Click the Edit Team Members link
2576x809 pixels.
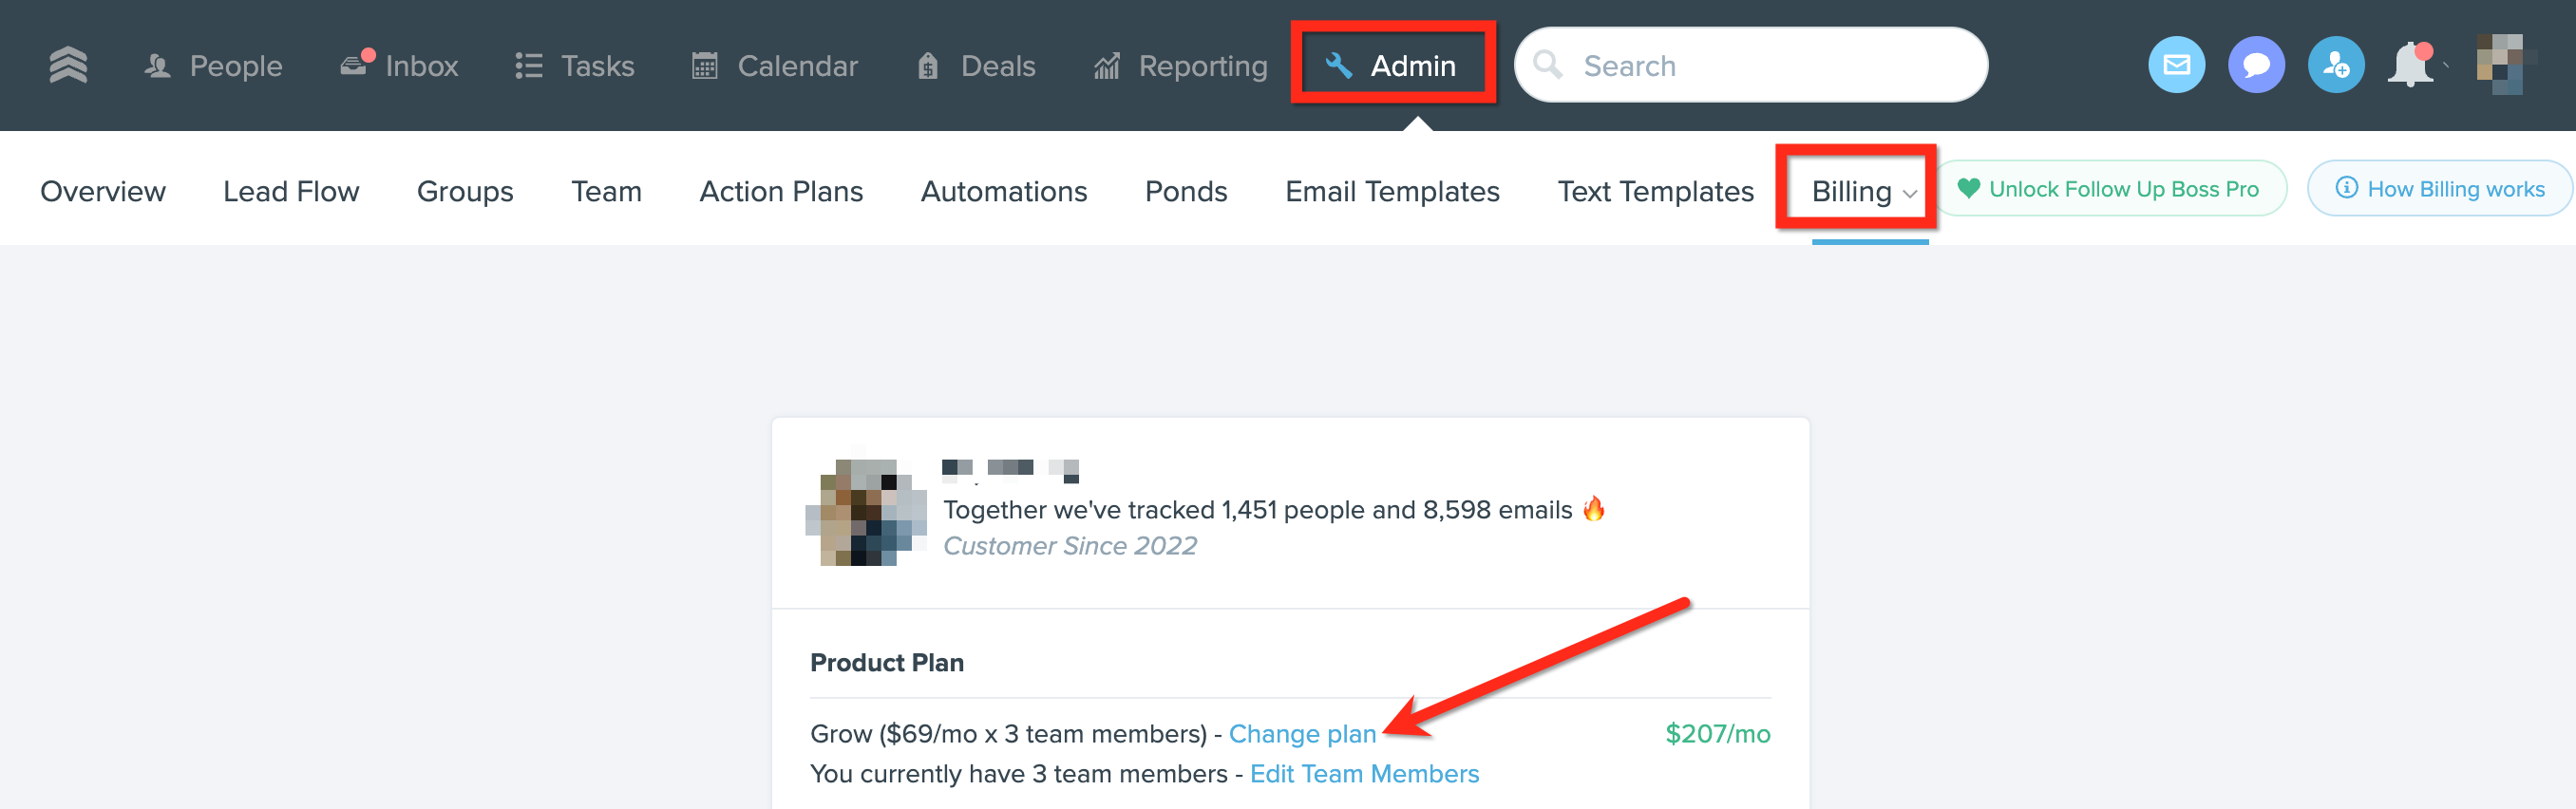click(1364, 774)
